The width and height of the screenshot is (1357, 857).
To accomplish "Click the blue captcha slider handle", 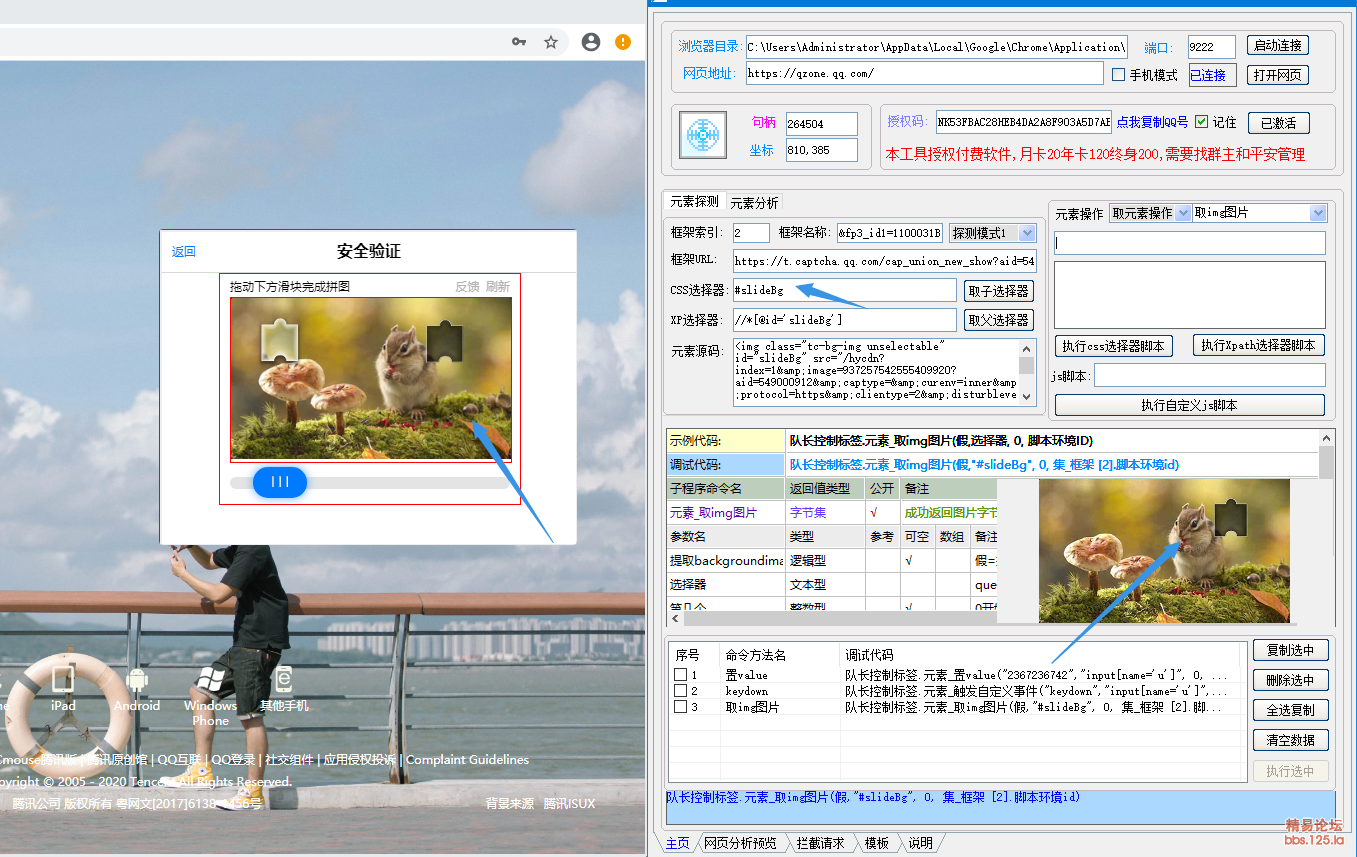I will point(280,482).
